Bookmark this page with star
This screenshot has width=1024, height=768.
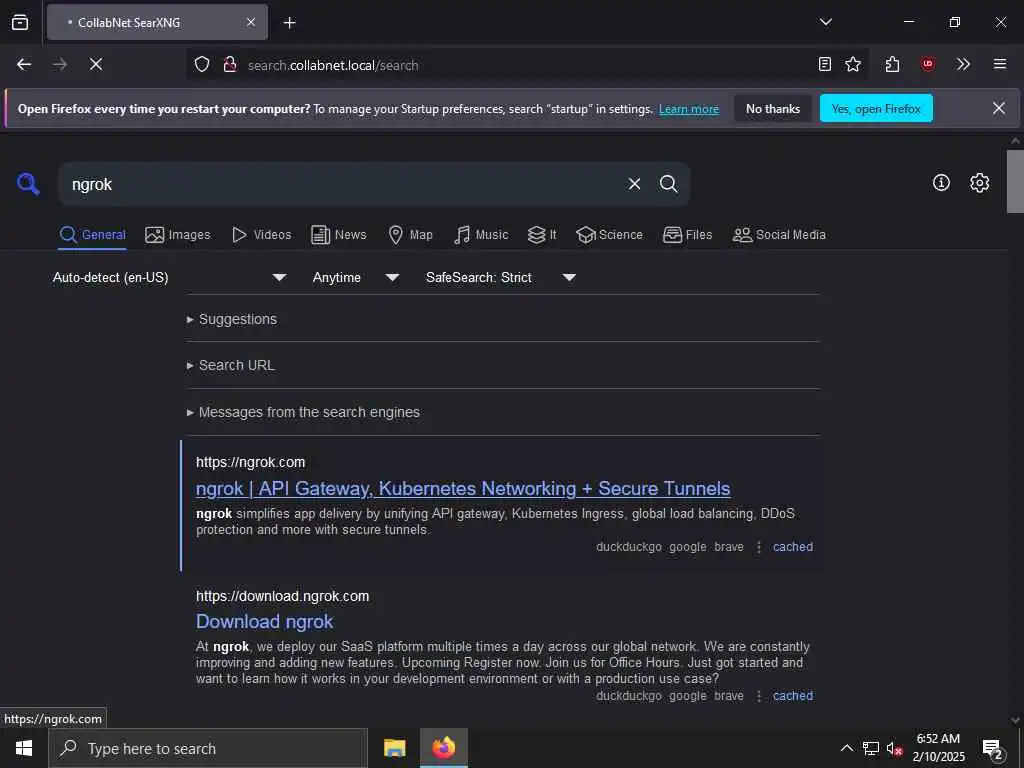pyautogui.click(x=853, y=64)
